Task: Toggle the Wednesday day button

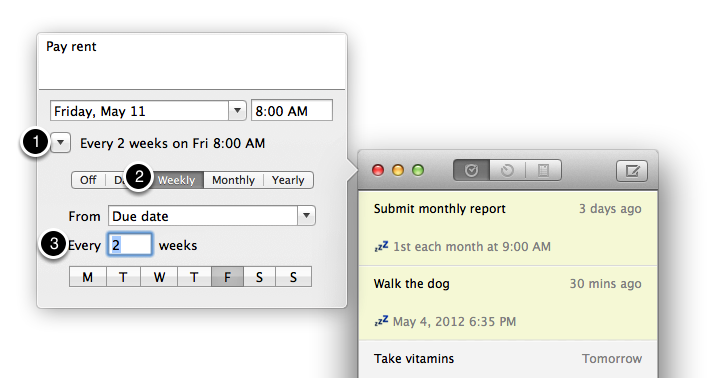Action: tap(159, 277)
